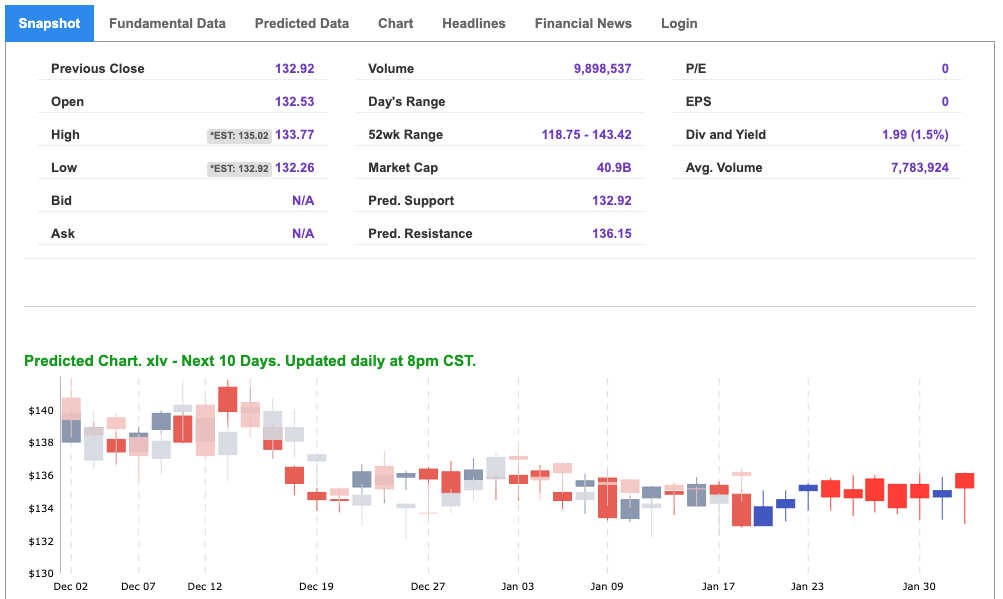Click the $136 price axis label
1003x599 pixels.
tap(41, 475)
